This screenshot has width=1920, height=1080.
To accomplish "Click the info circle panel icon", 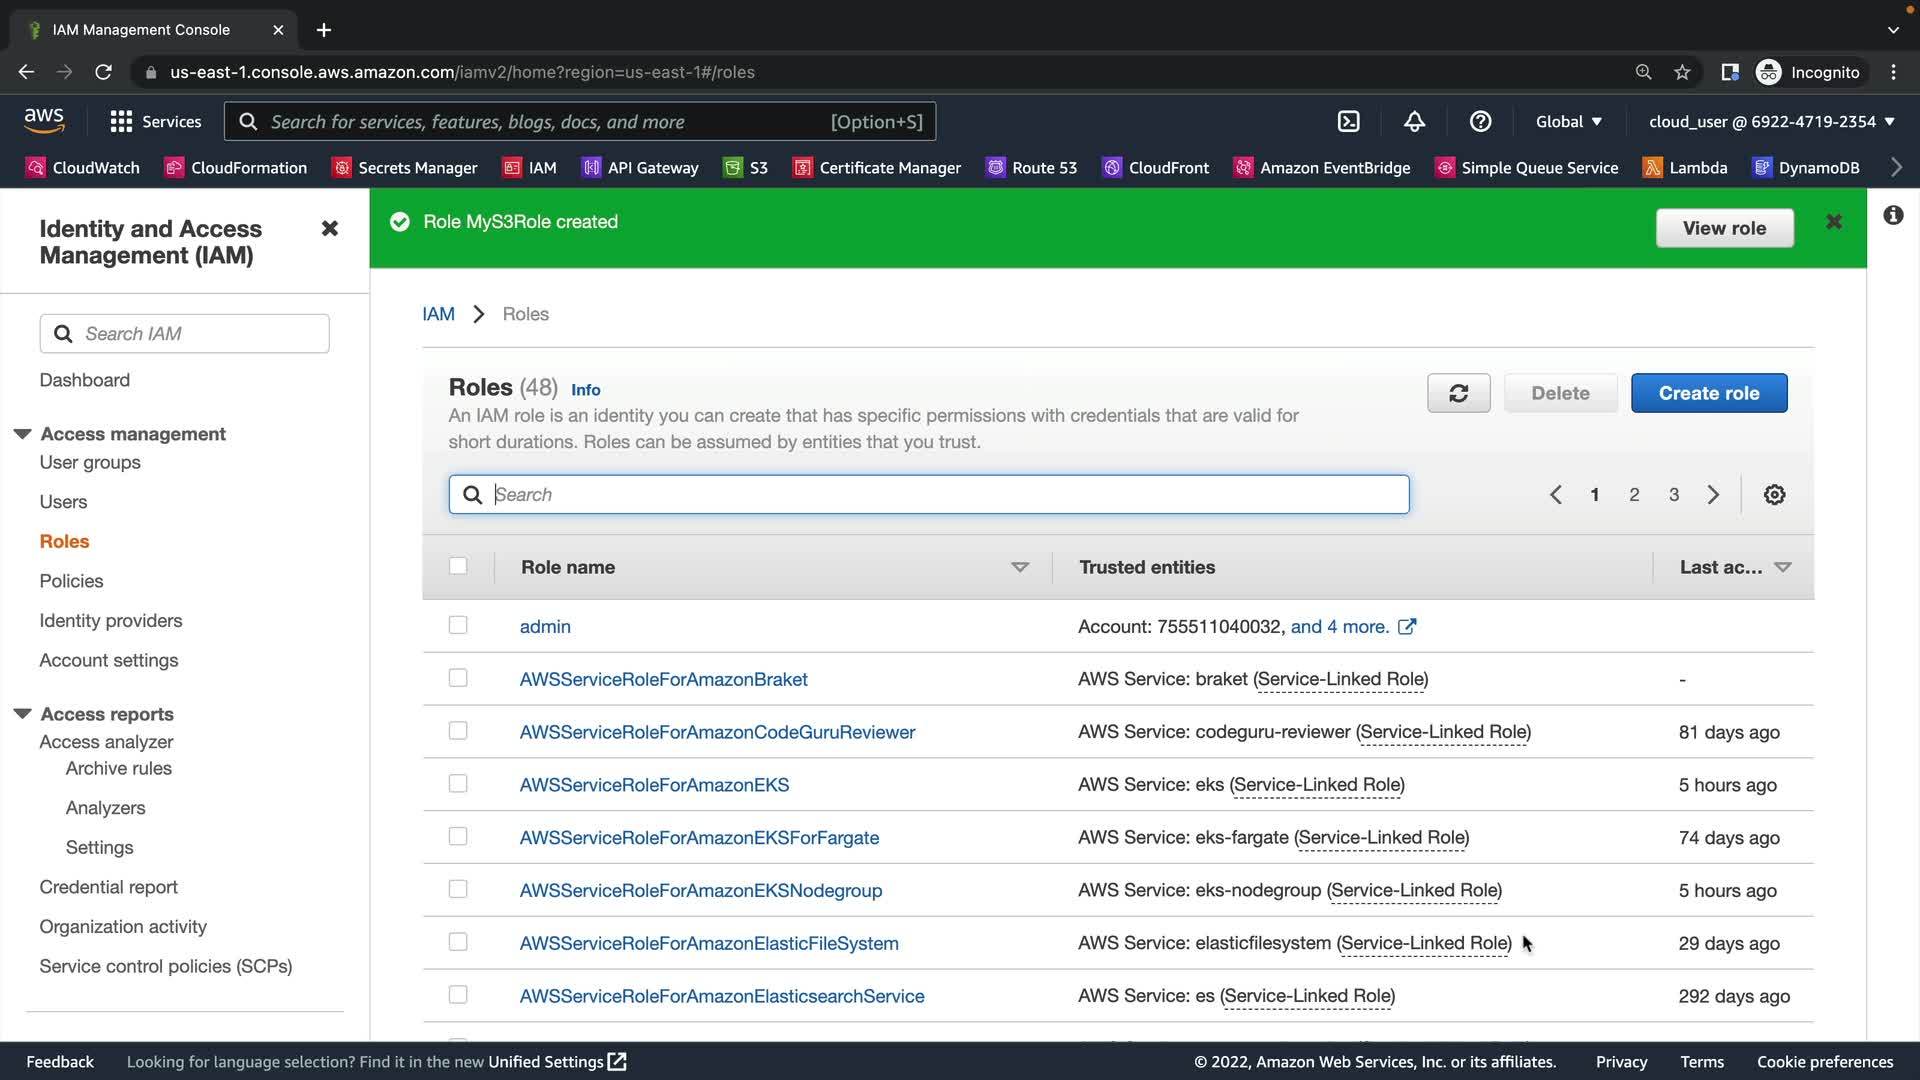I will (1893, 215).
